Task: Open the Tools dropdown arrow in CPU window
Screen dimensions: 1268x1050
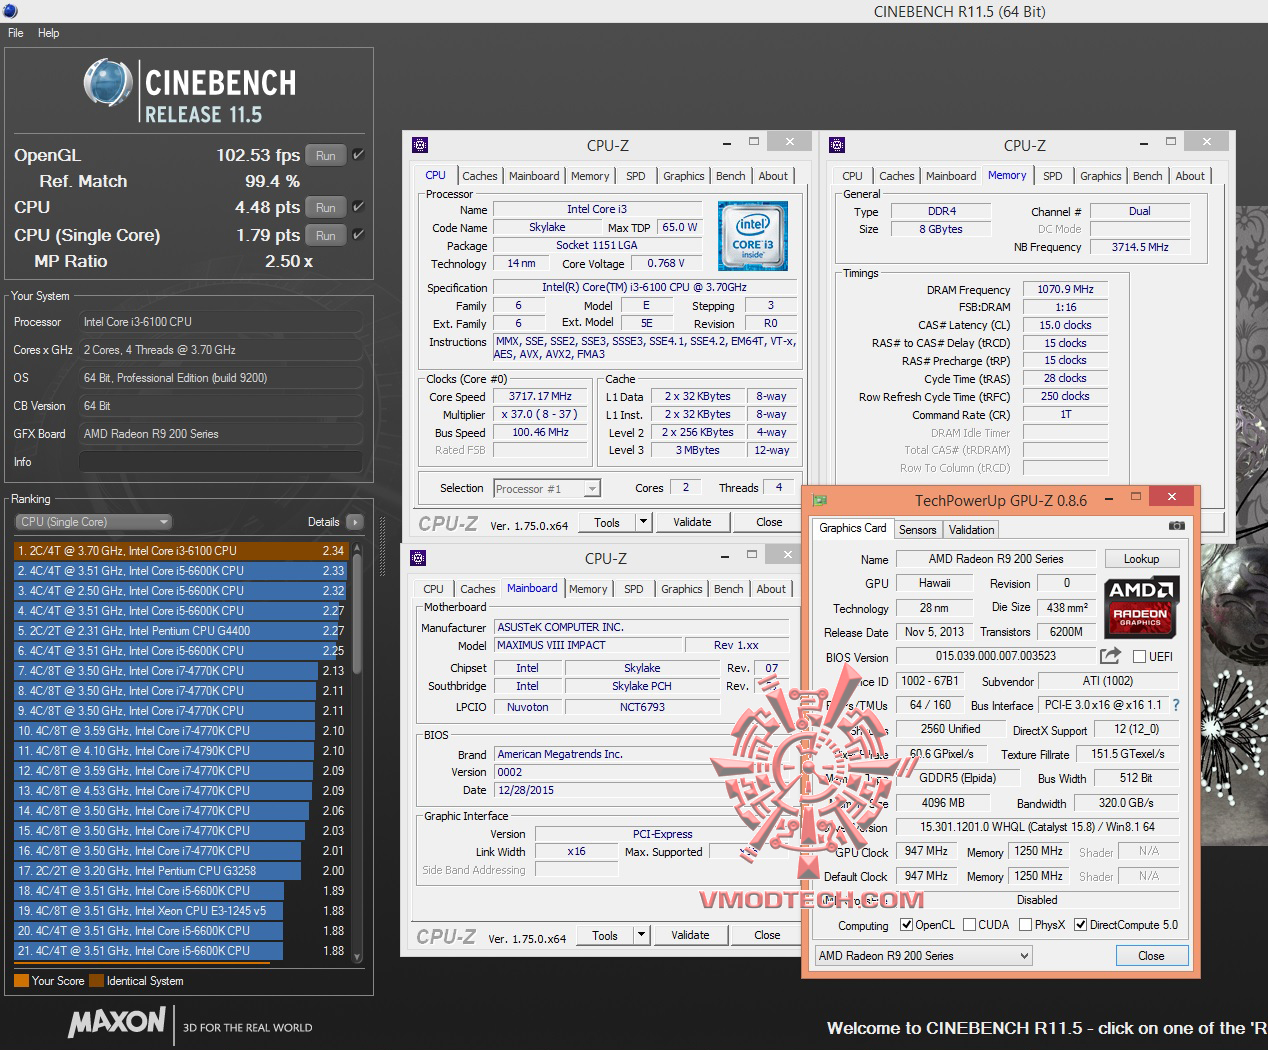Action: point(643,522)
